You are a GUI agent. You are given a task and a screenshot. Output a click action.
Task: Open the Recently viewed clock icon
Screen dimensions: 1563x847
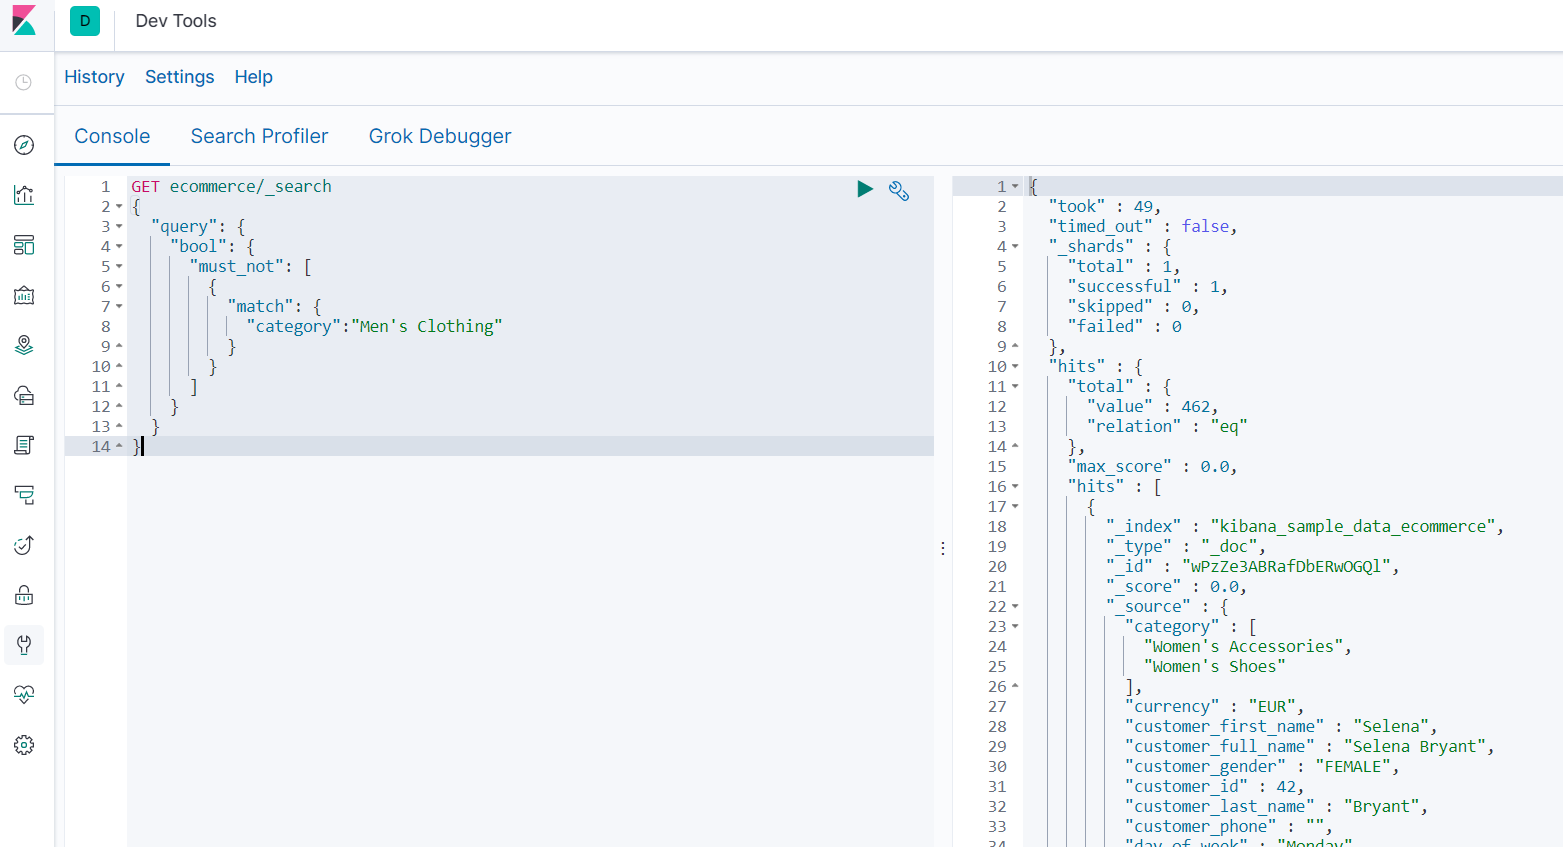24,82
